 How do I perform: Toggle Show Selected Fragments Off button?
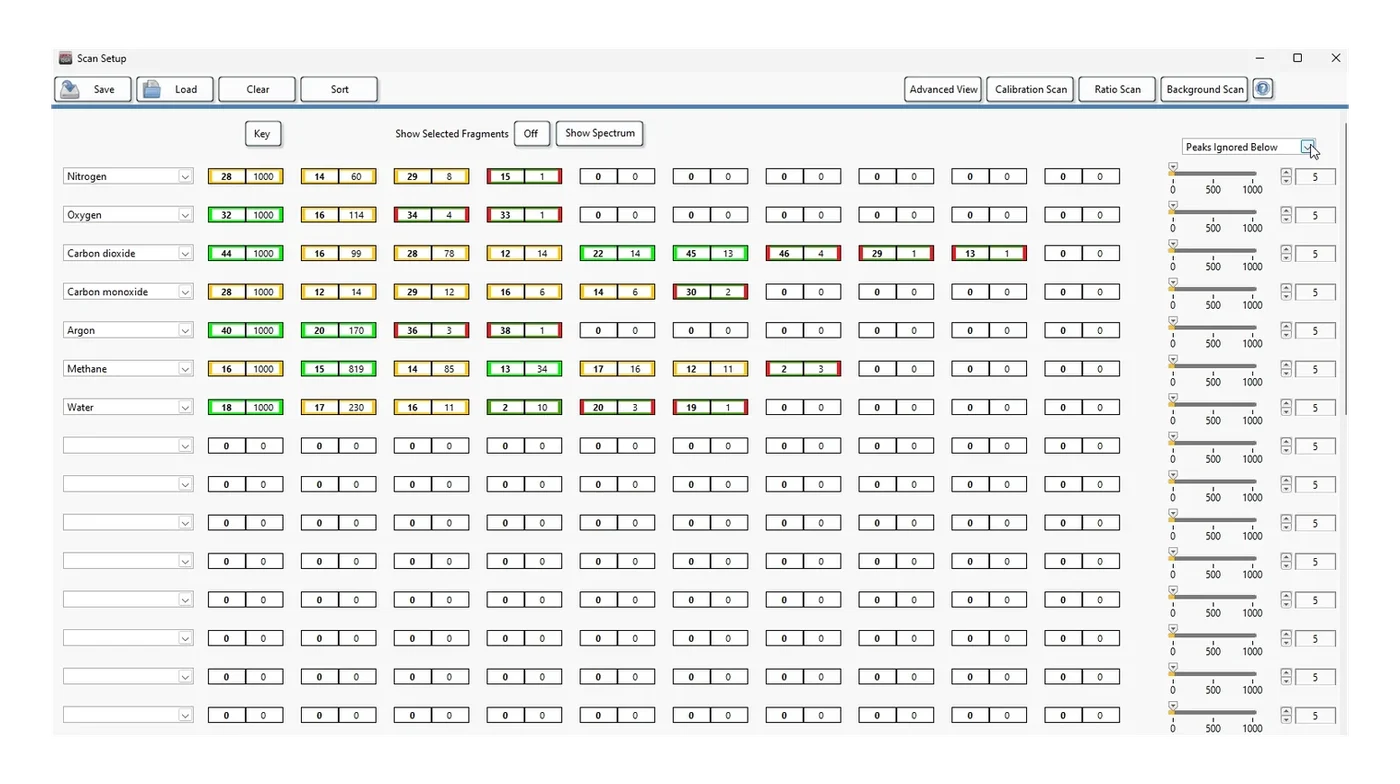click(x=531, y=134)
